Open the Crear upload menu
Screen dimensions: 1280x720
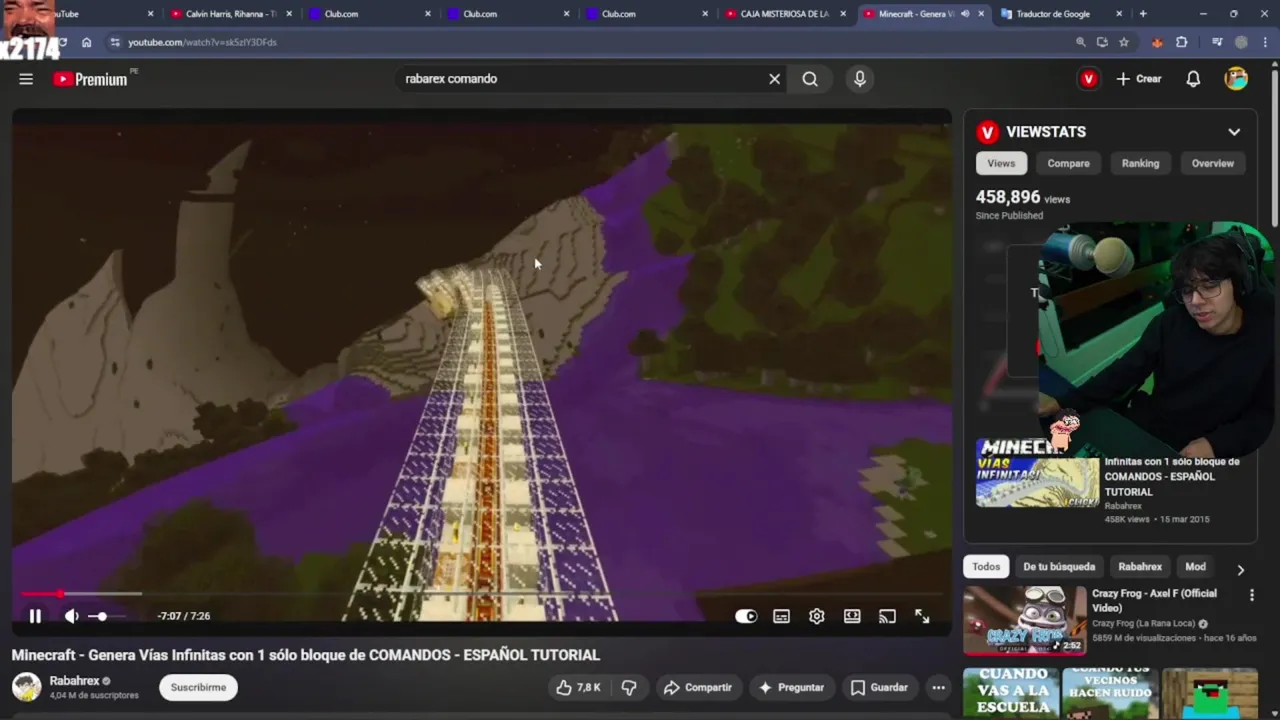[1139, 79]
